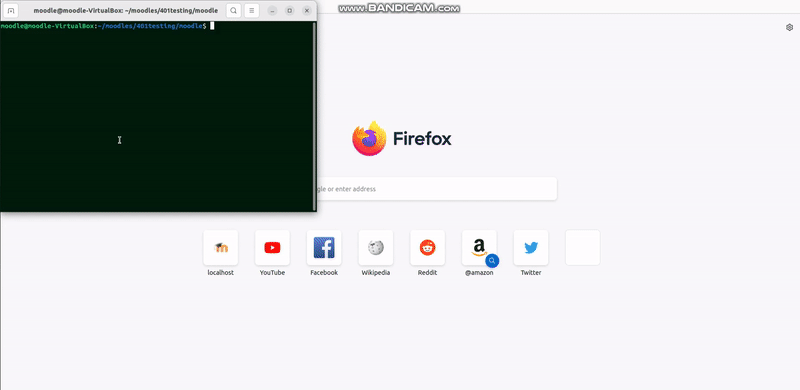The height and width of the screenshot is (390, 800).
Task: Minimize the terminal window
Action: 272,10
